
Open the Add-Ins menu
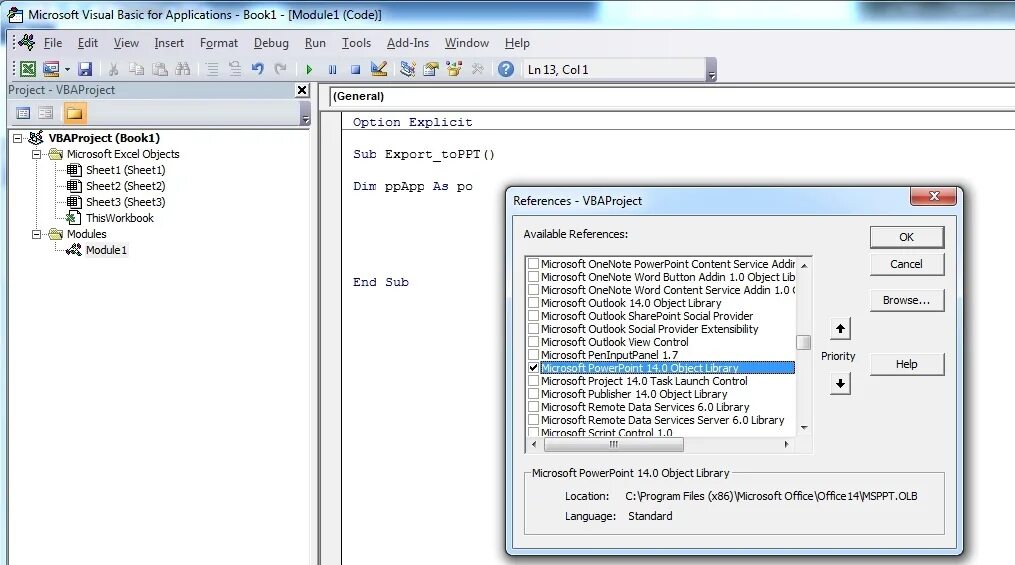pos(408,43)
